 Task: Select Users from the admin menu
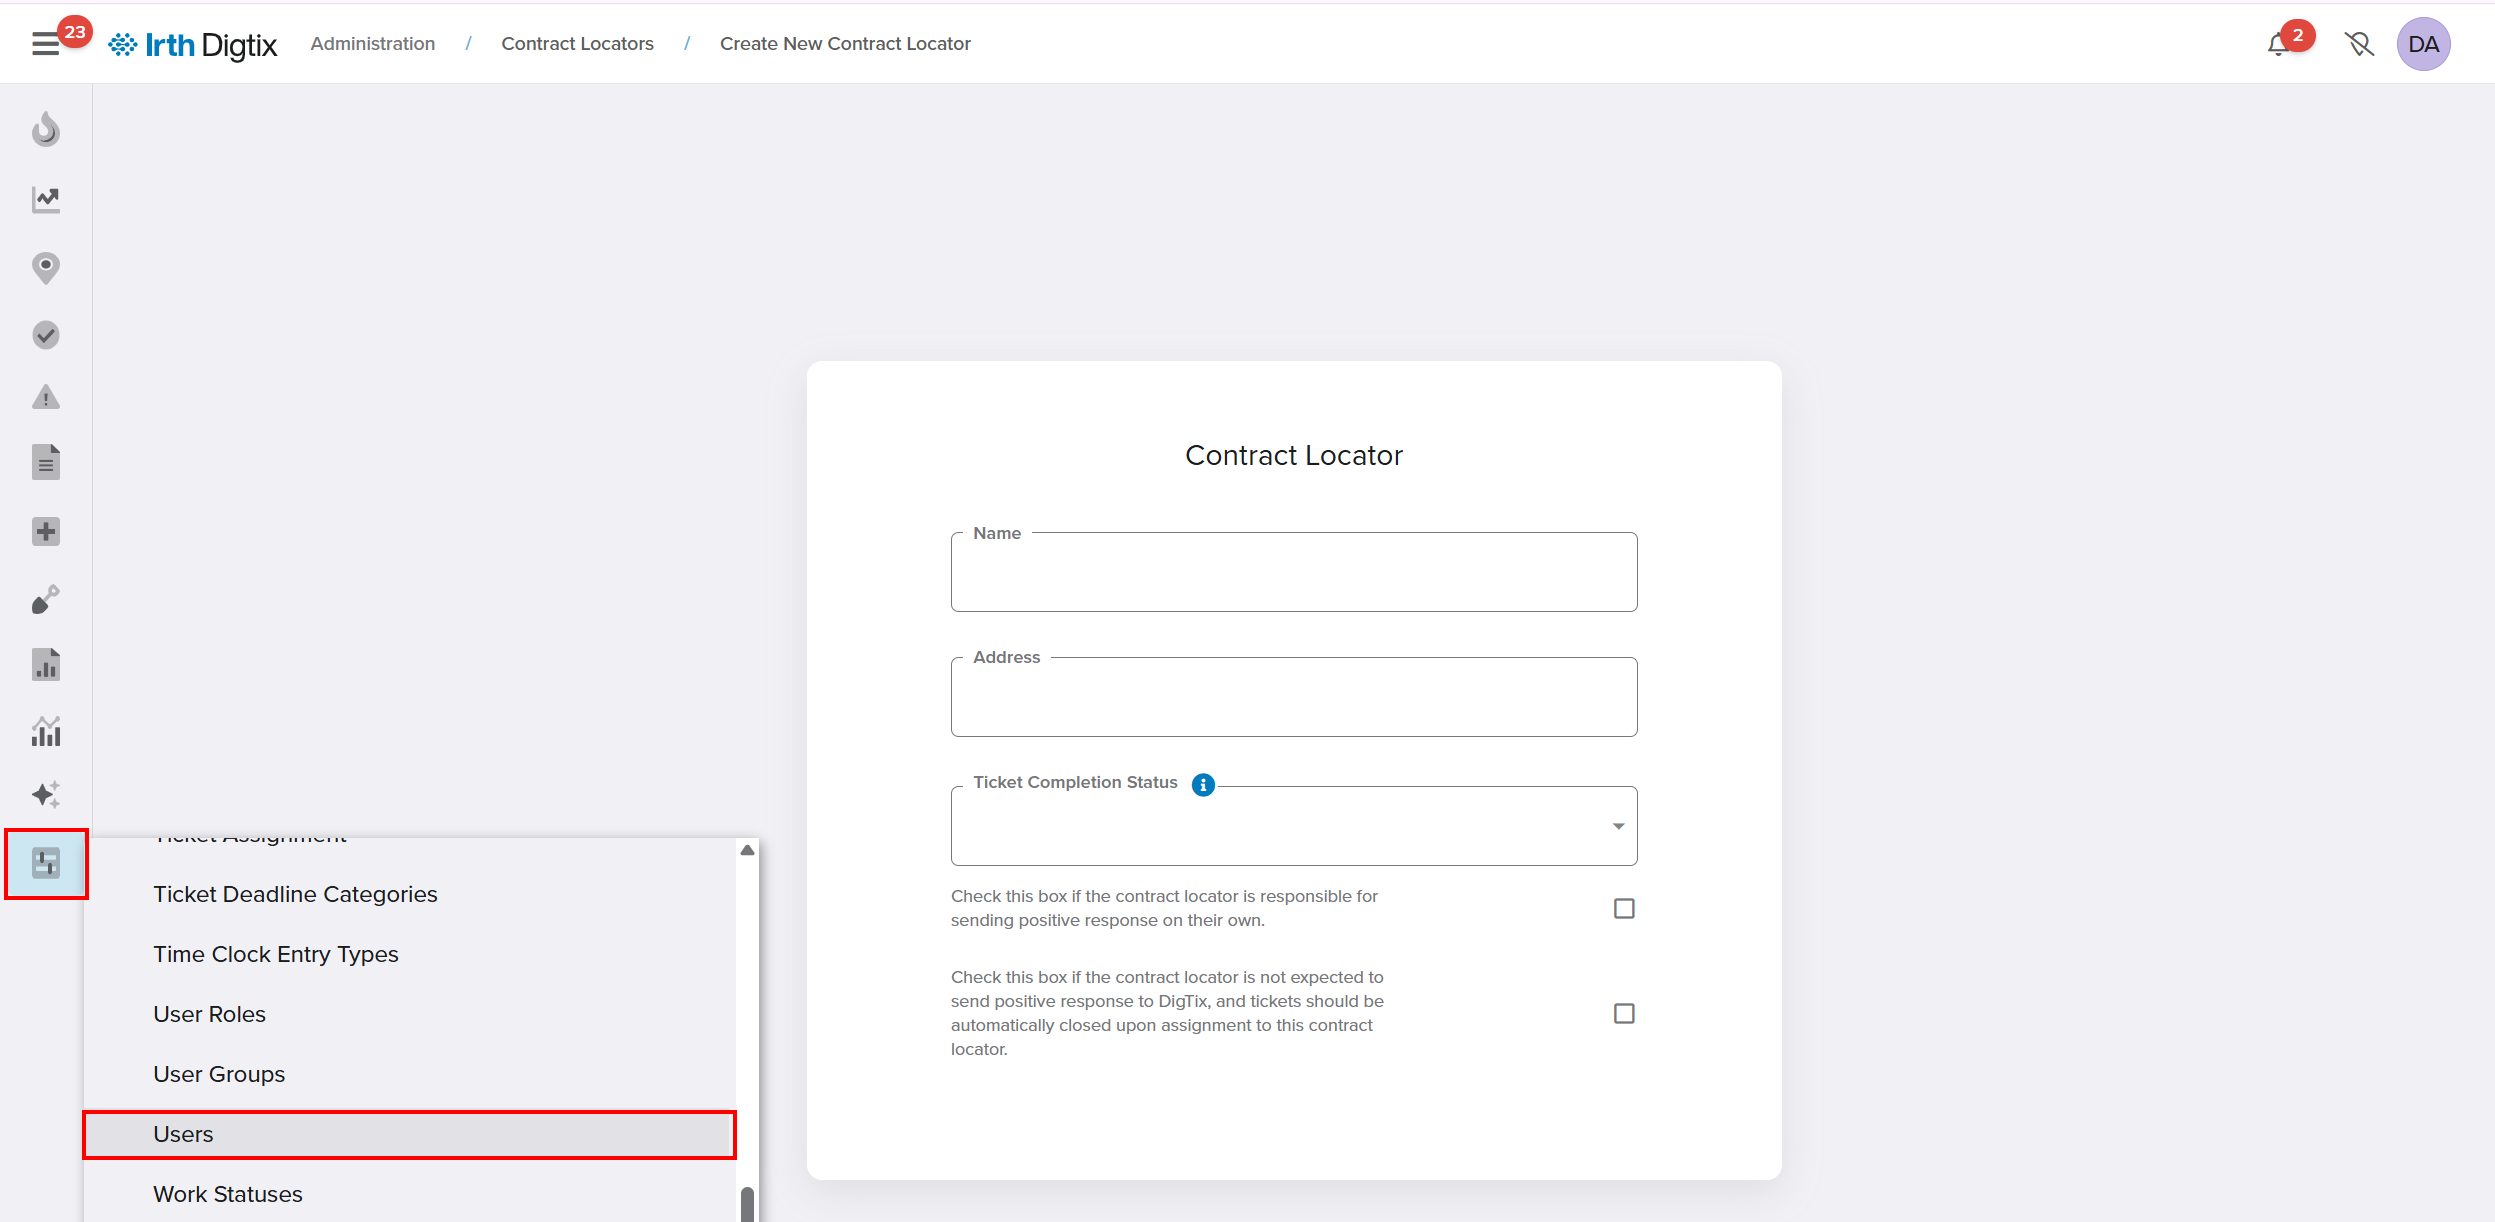[x=184, y=1134]
